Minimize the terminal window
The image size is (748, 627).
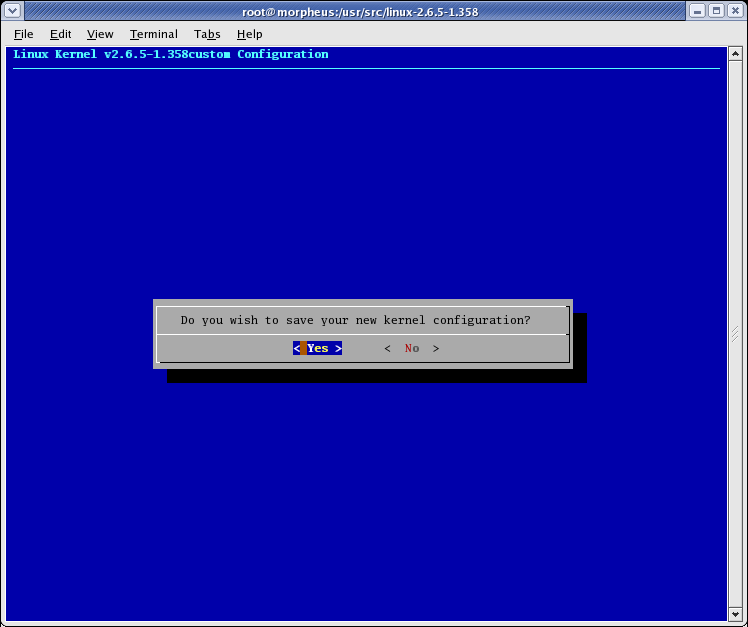click(698, 11)
